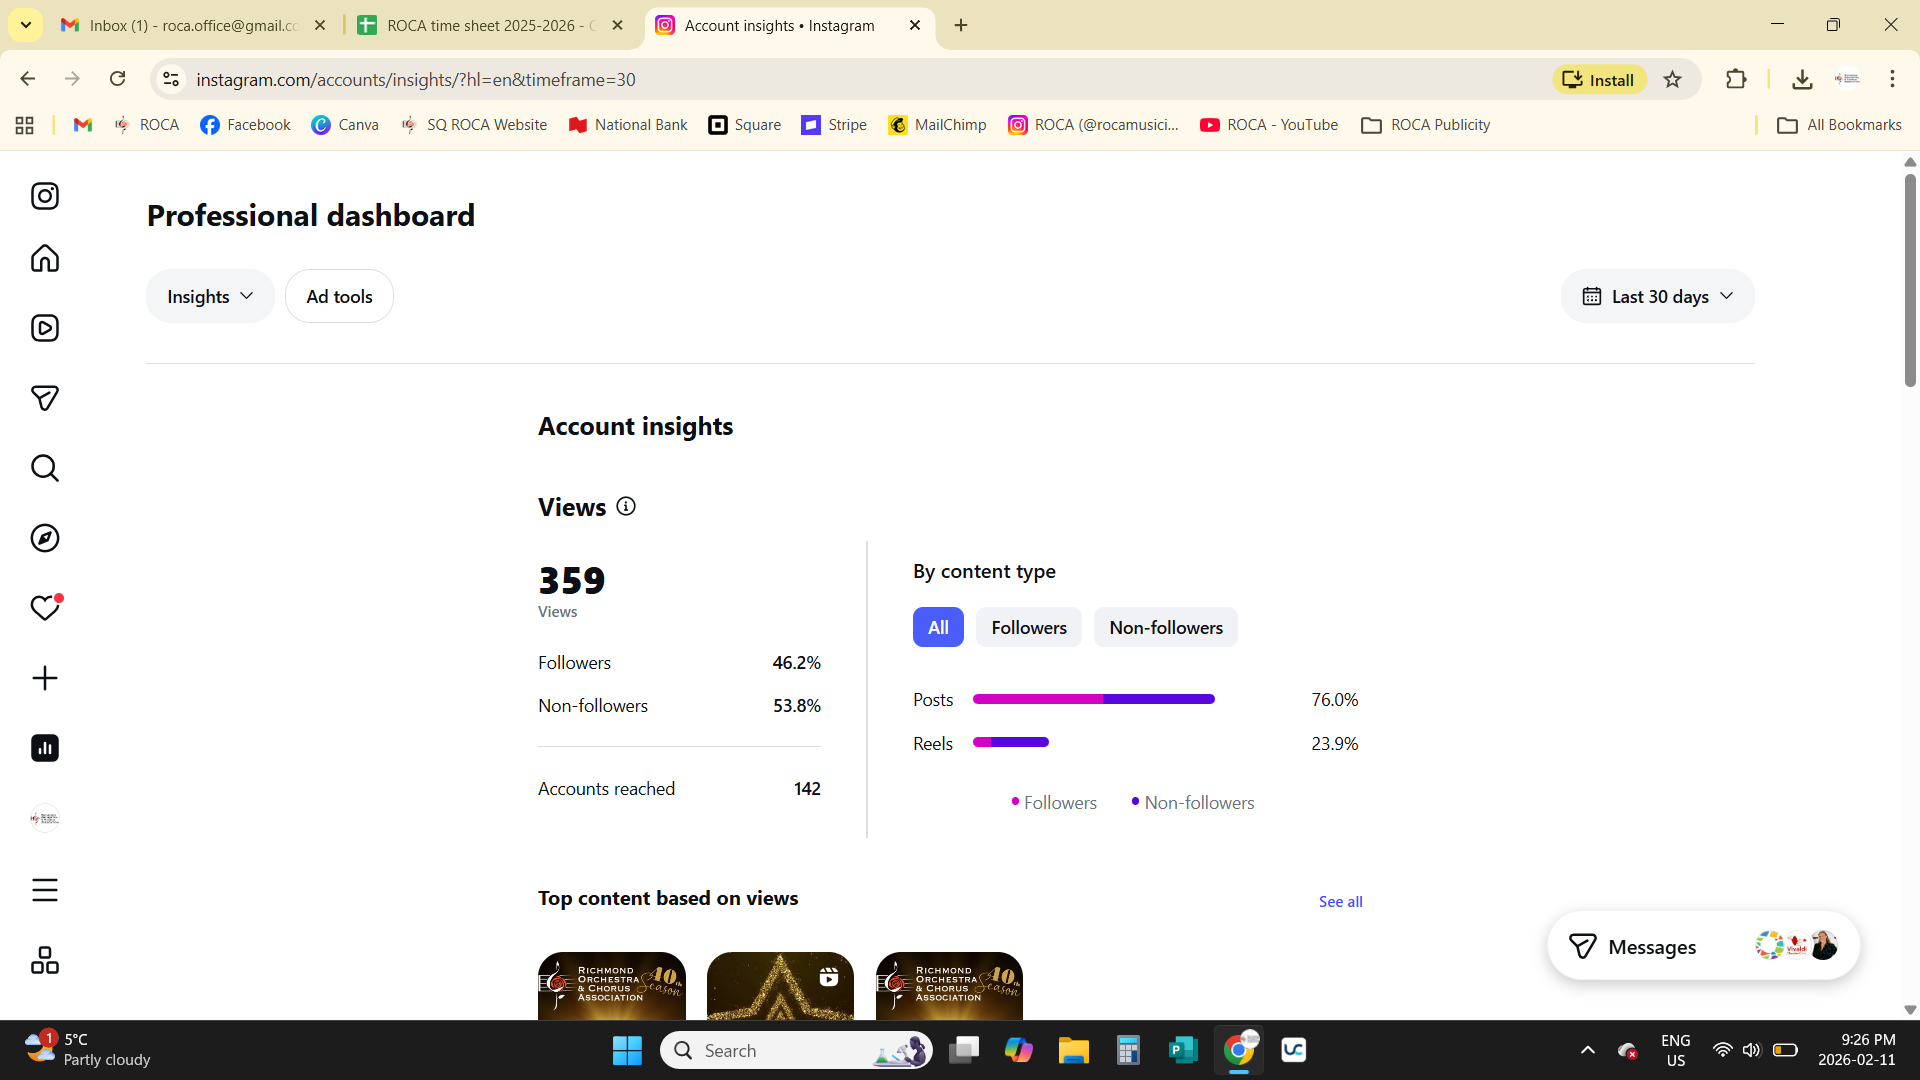The height and width of the screenshot is (1080, 1920).
Task: Open Explore compass icon
Action: 45,538
